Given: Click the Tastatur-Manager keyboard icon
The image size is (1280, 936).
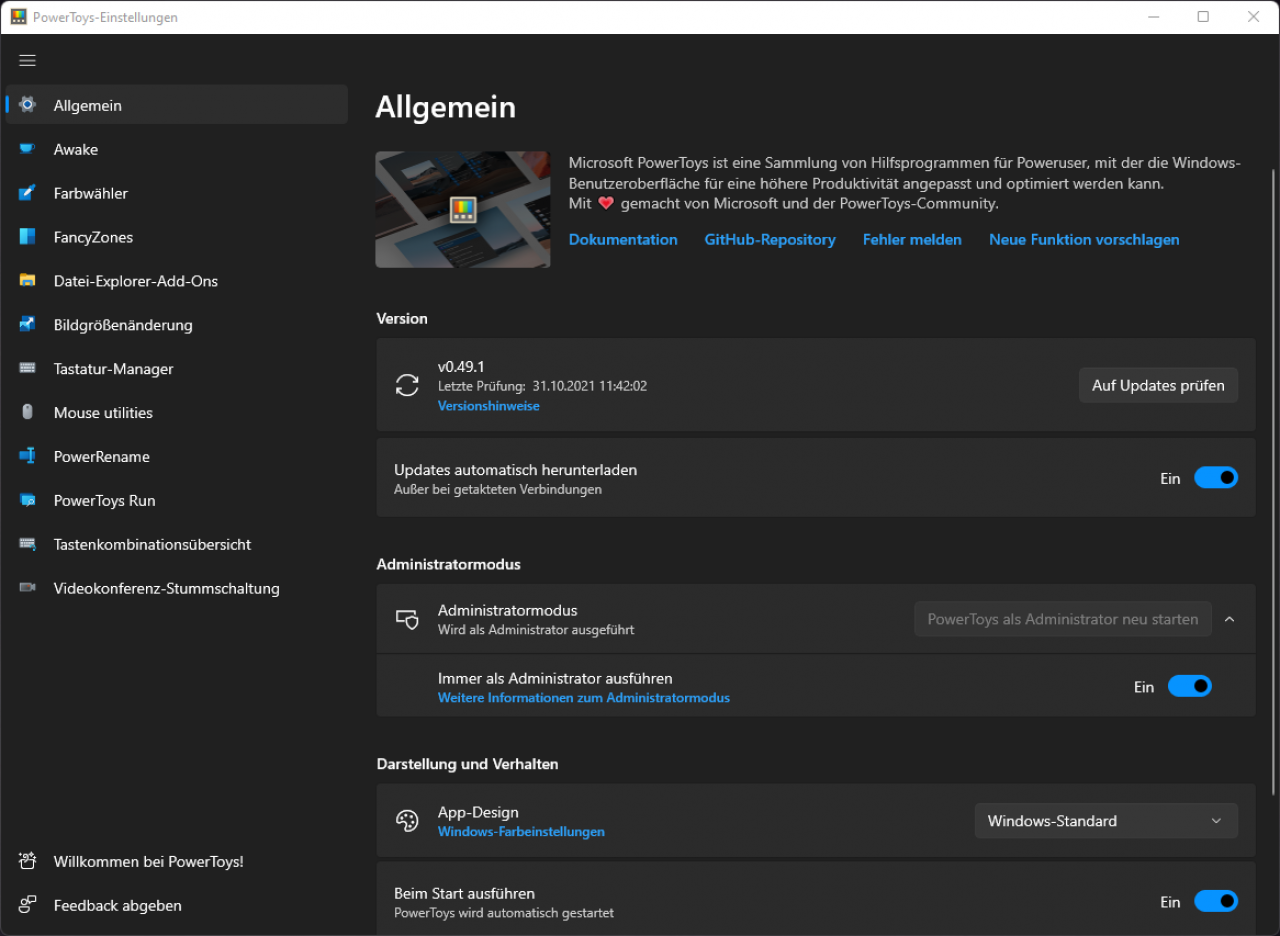Looking at the screenshot, I should click(27, 369).
